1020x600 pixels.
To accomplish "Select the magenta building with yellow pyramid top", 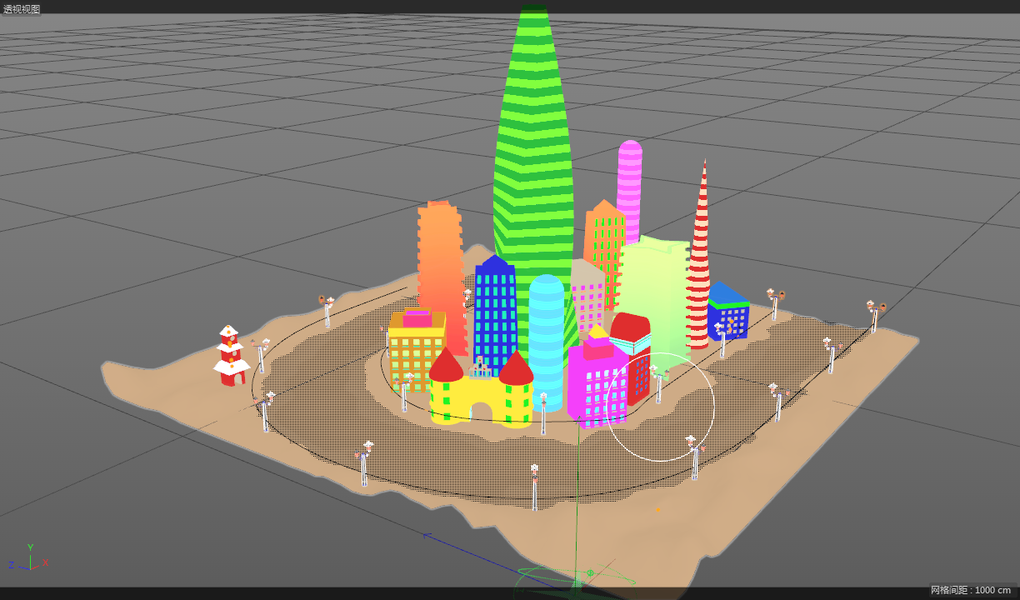I will click(597, 381).
